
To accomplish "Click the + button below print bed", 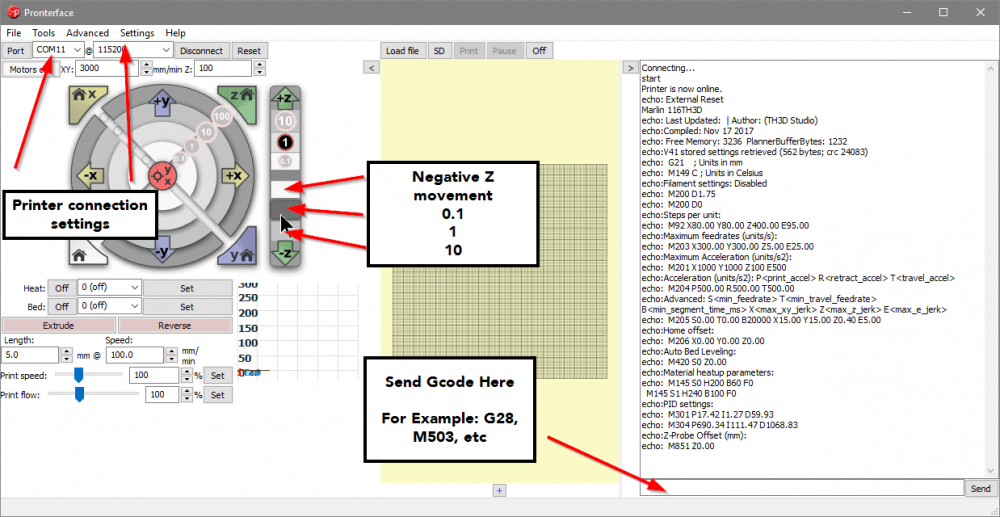I will 500,490.
